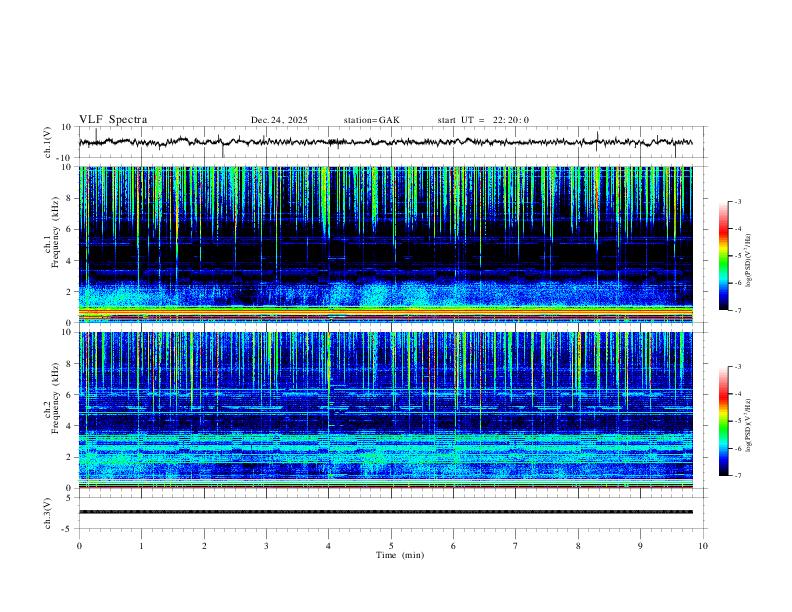Viewport: 792px width, 612px height.
Task: Click the "VLF Spectra" title text
Action: pyautogui.click(x=113, y=120)
